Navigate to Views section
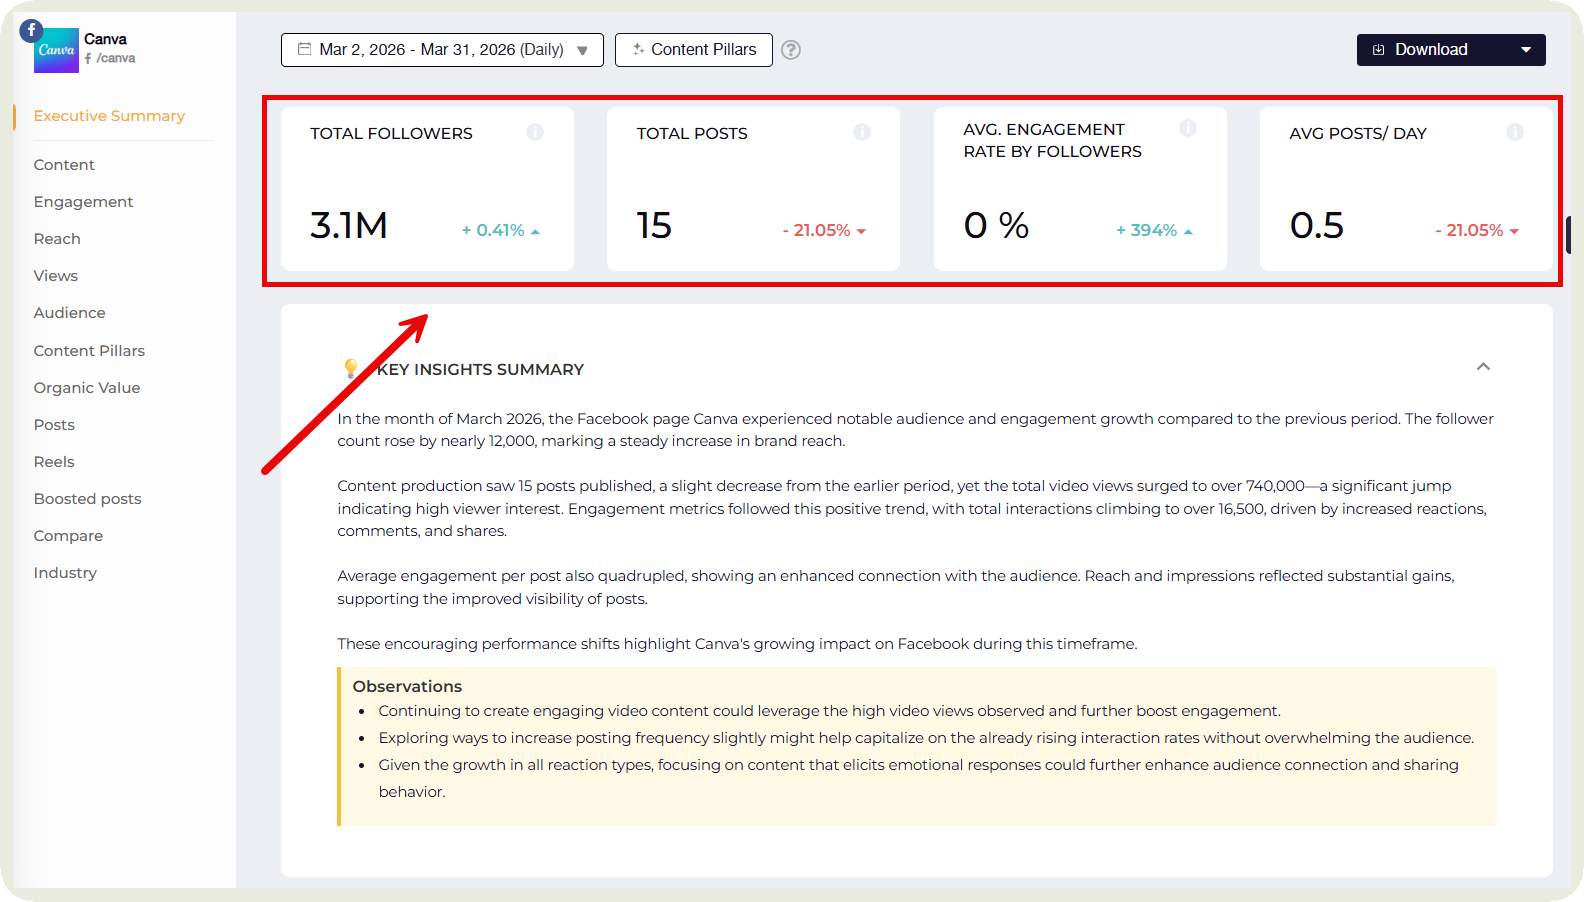 56,276
